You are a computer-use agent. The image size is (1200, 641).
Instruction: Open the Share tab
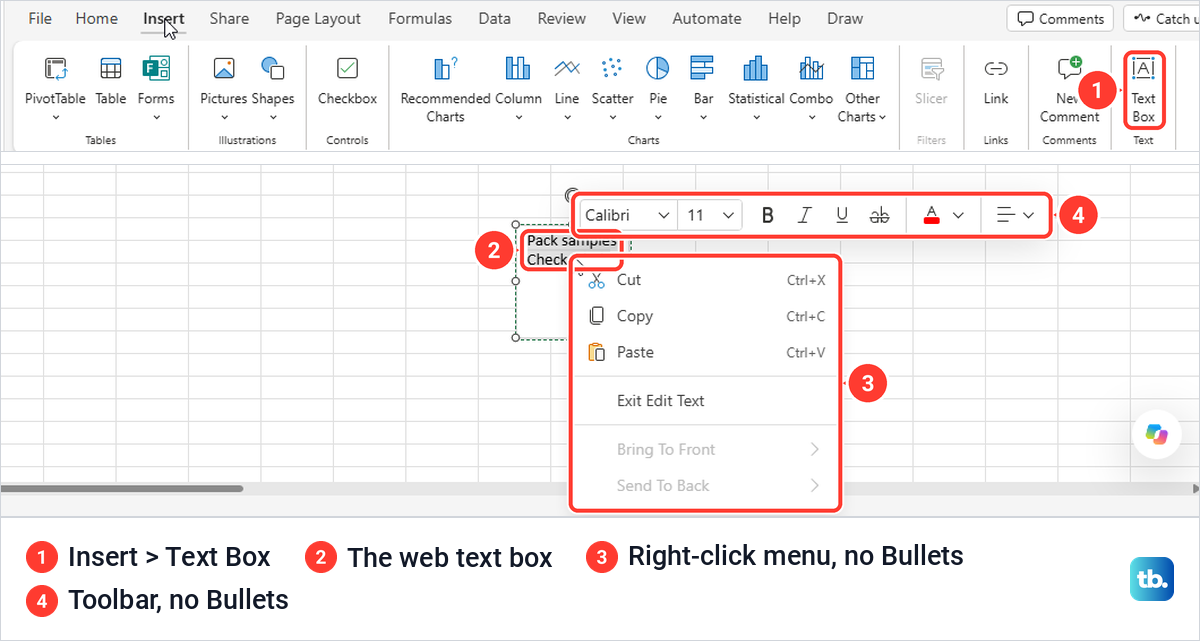(229, 18)
